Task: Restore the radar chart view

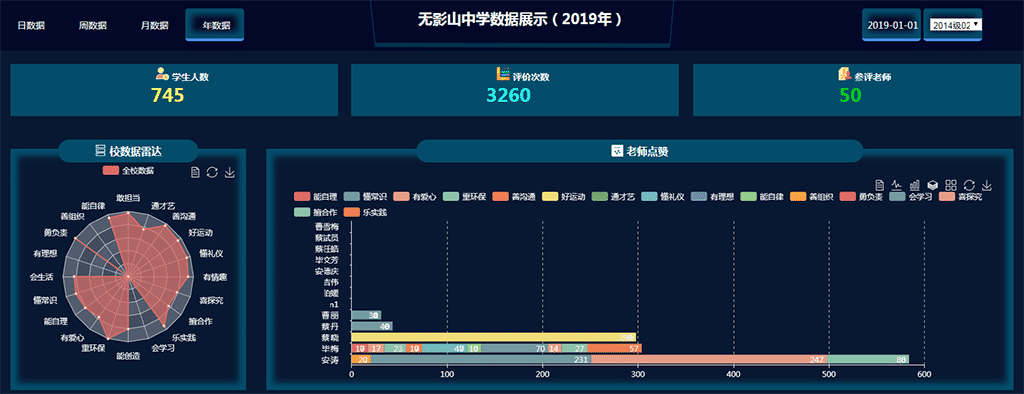Action: [x=212, y=172]
